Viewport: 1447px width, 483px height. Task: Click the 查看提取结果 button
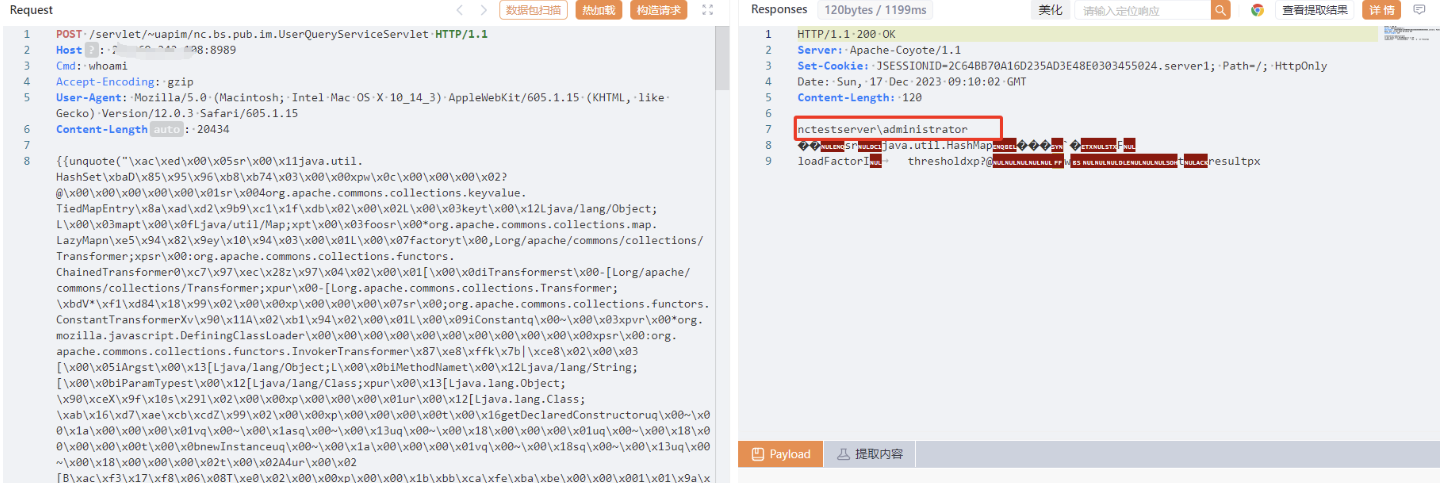(1314, 10)
